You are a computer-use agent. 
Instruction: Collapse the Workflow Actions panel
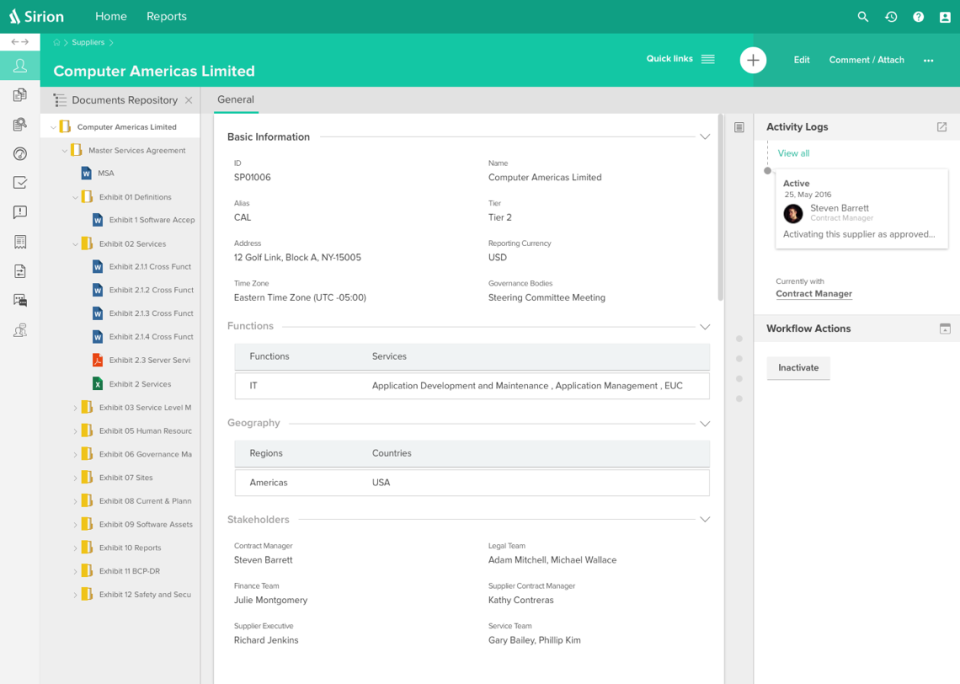pos(944,329)
